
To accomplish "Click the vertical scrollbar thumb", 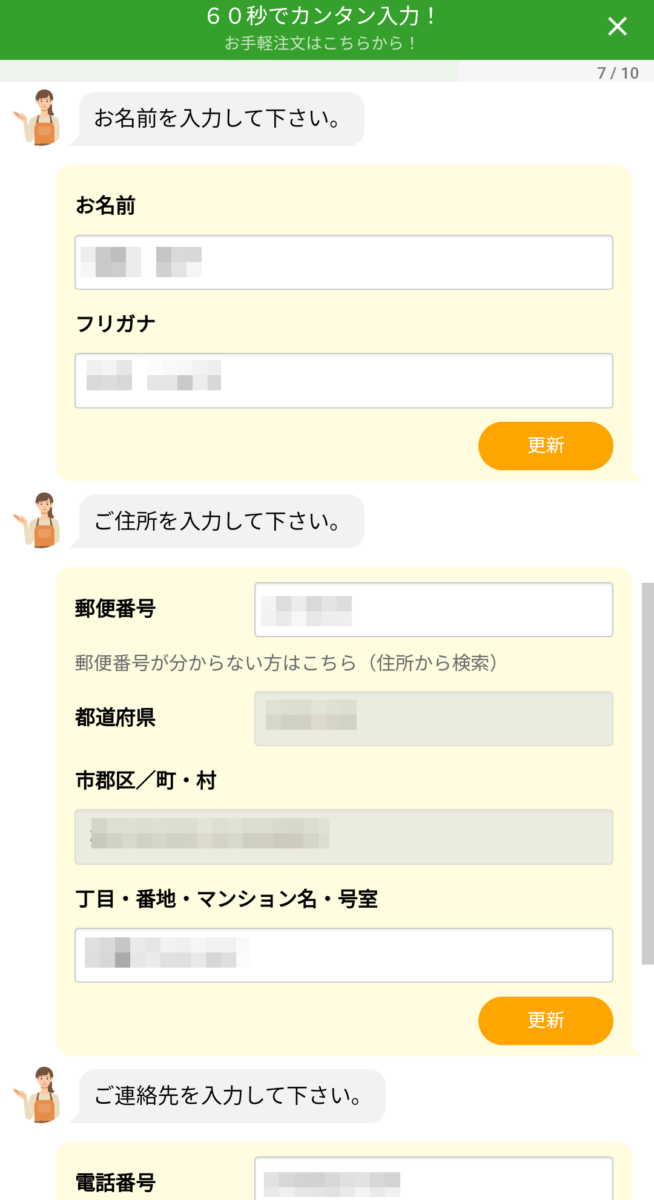I will click(647, 770).
